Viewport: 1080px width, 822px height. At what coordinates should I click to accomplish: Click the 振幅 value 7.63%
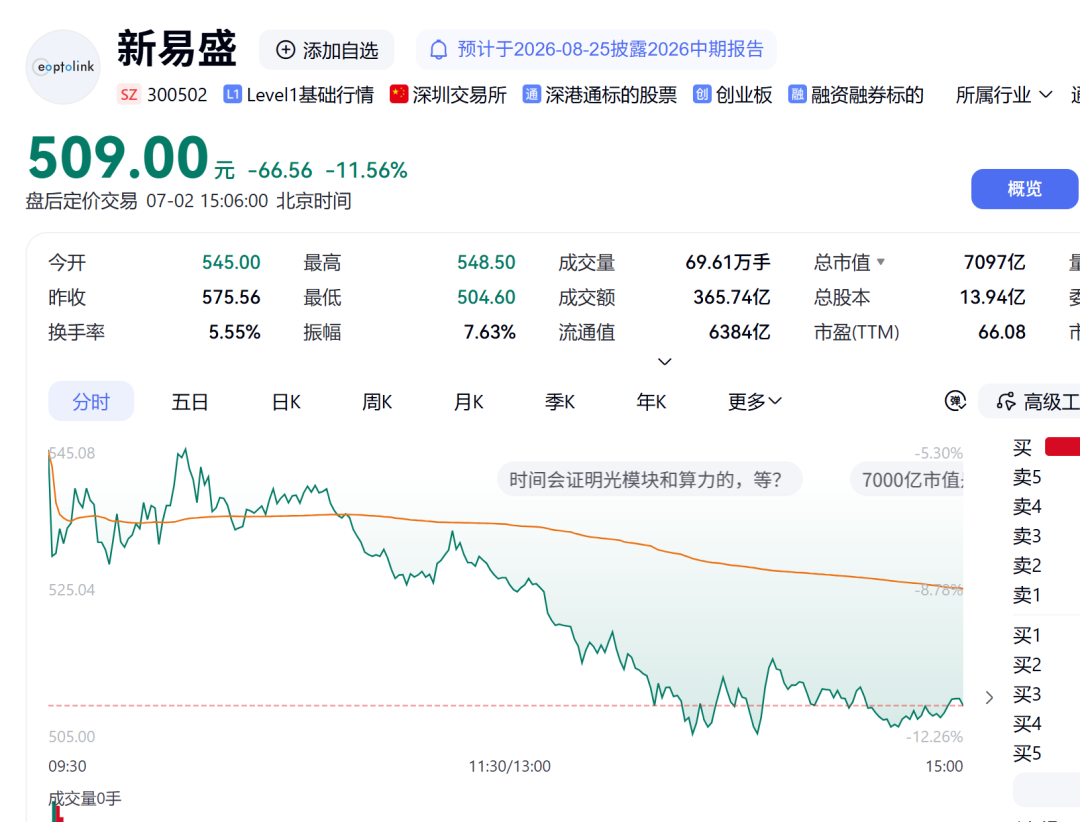(x=490, y=333)
